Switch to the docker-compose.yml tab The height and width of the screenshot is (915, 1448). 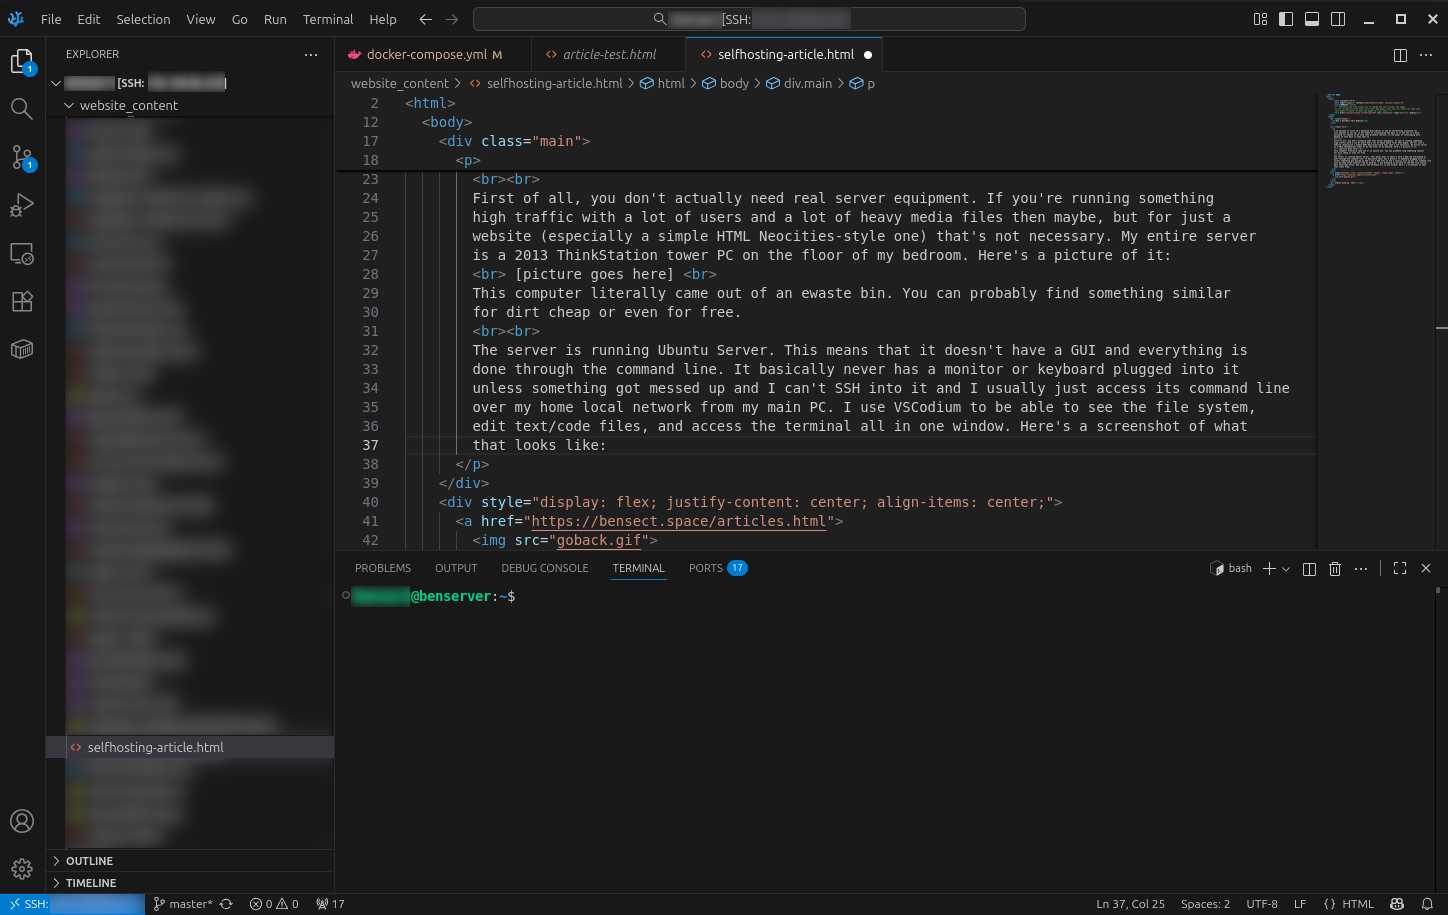coord(426,55)
